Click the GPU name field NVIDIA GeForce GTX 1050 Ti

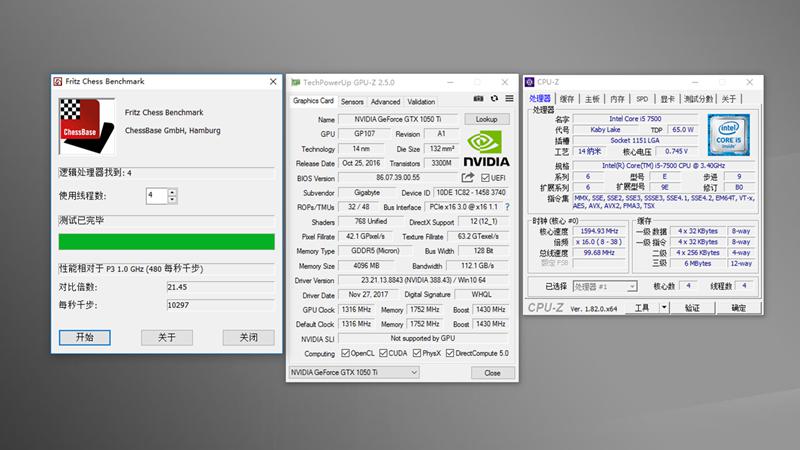[x=398, y=119]
